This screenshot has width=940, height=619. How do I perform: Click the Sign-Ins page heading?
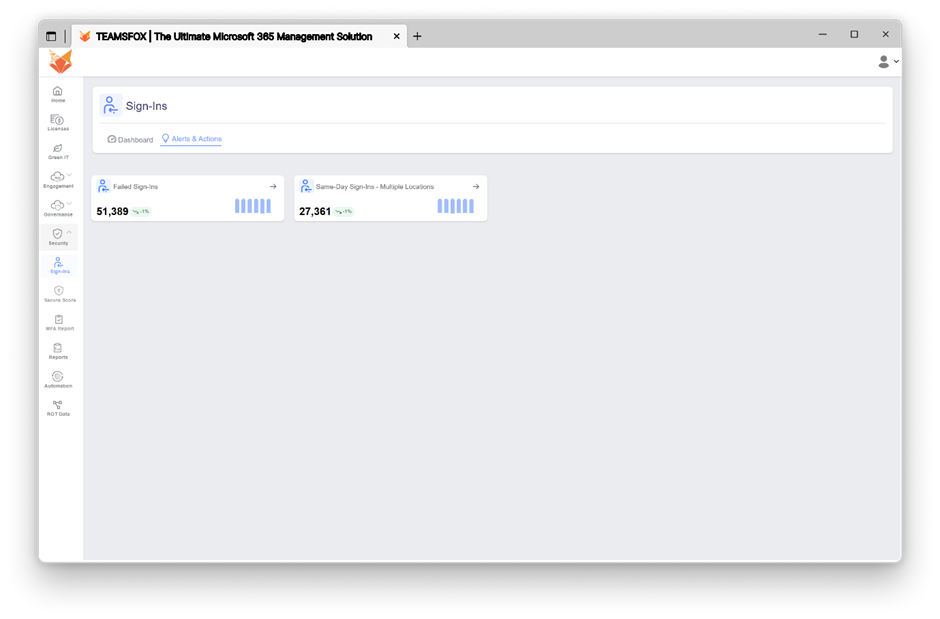(x=146, y=106)
